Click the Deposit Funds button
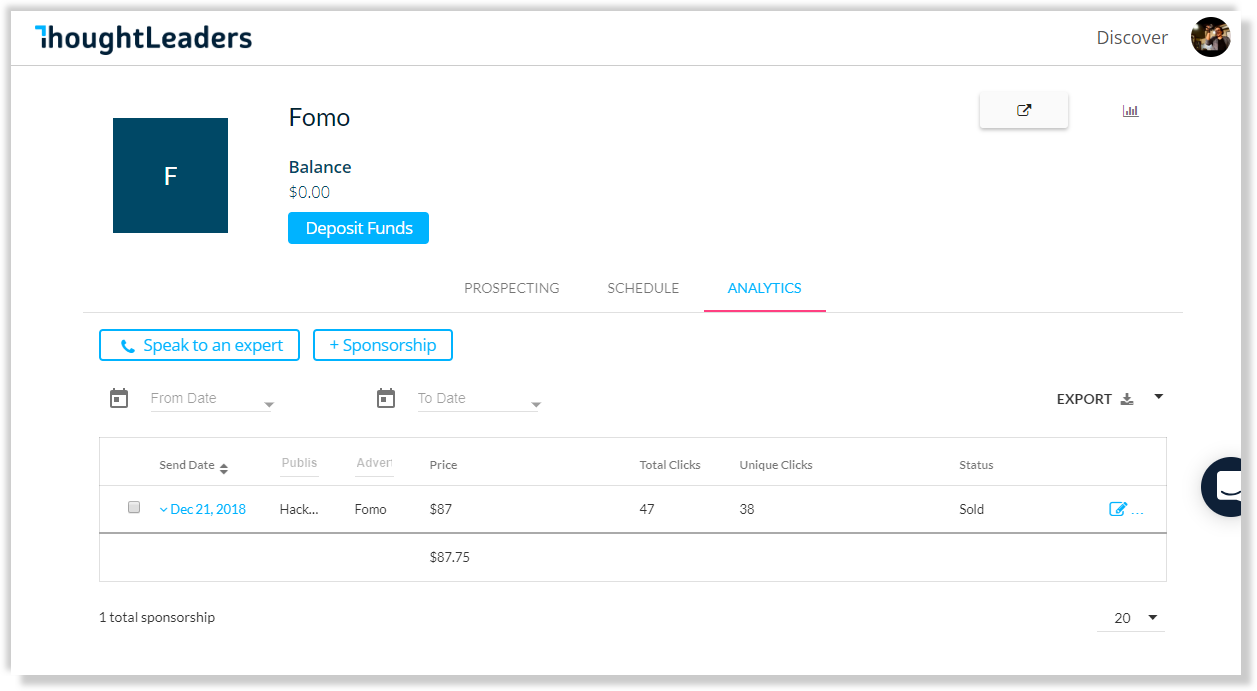 point(358,228)
